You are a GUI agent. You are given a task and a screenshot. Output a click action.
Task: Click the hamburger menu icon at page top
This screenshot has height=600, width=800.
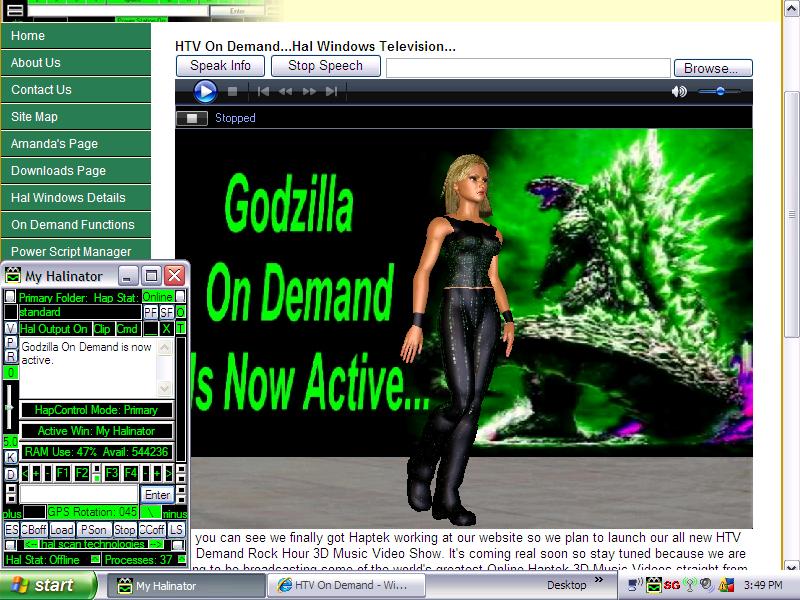pyautogui.click(x=15, y=10)
